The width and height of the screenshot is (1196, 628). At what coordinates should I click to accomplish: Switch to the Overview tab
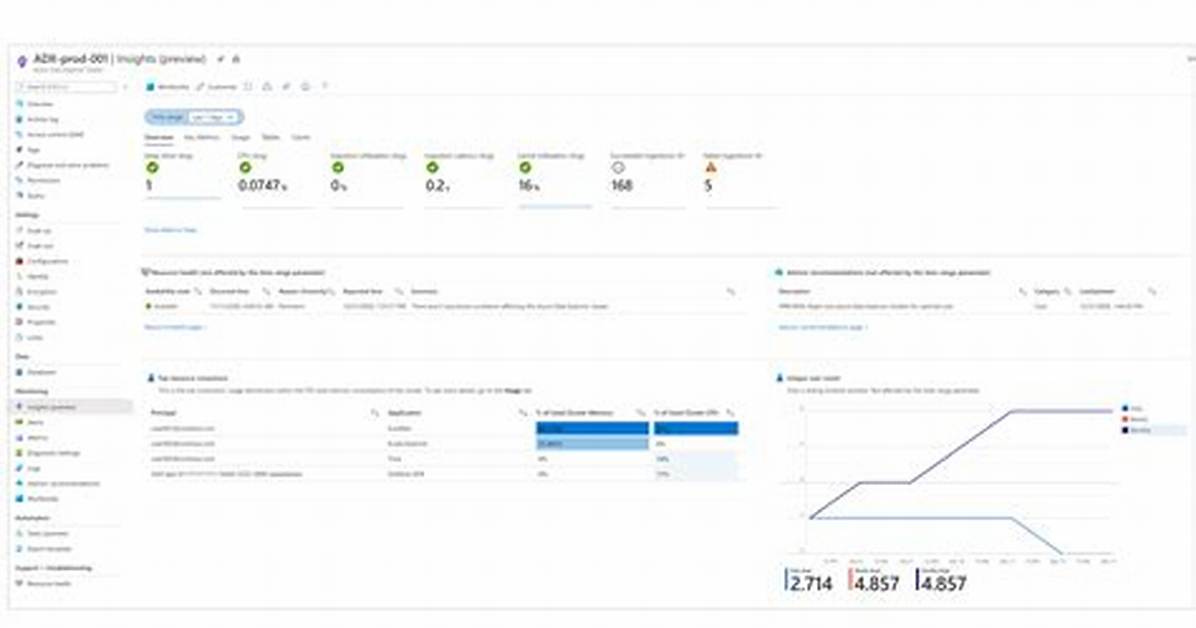click(x=159, y=138)
